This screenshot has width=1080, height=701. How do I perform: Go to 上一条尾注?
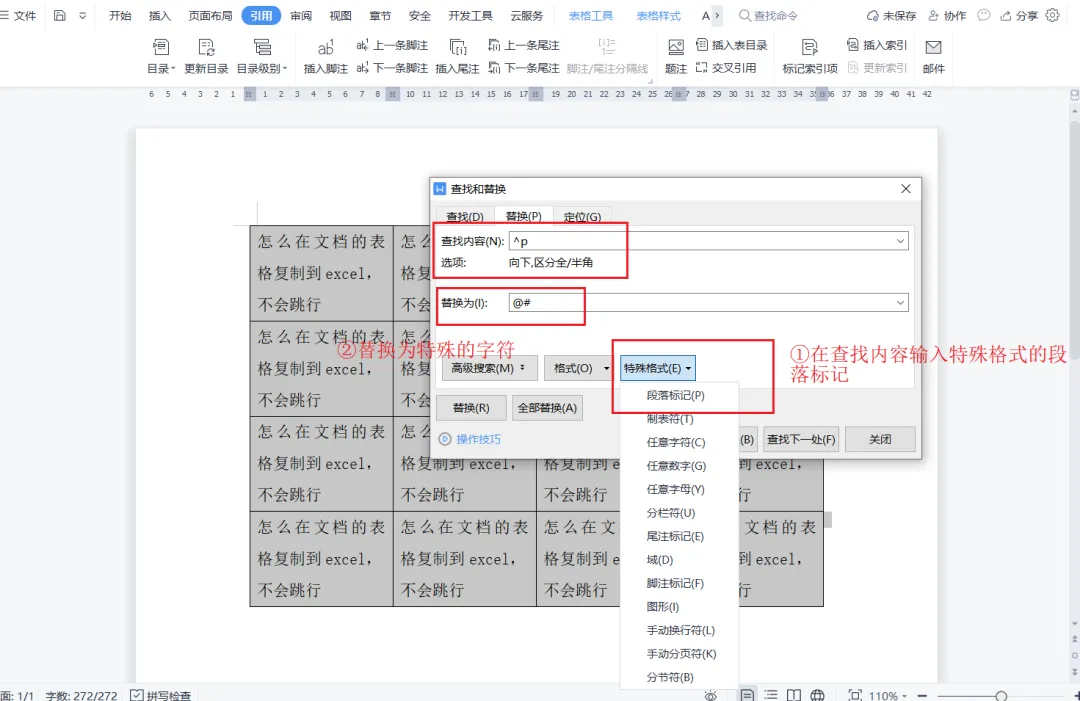point(523,45)
